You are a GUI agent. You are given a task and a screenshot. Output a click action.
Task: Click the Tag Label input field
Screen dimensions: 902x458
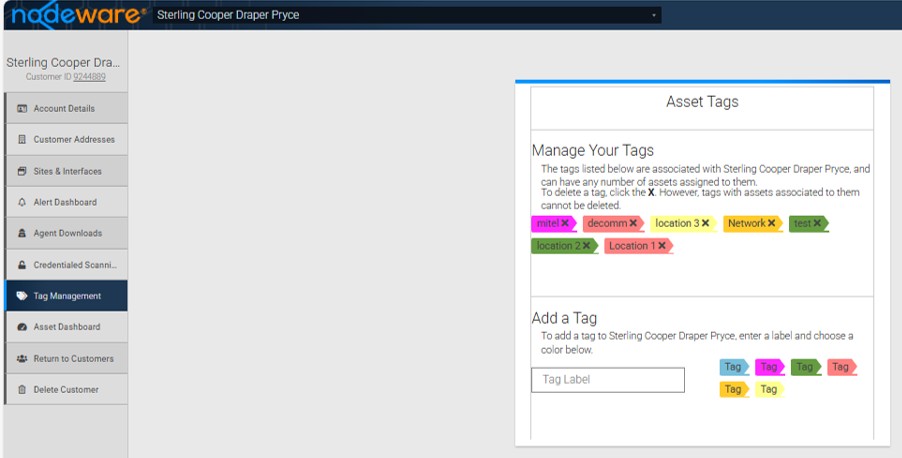click(608, 380)
